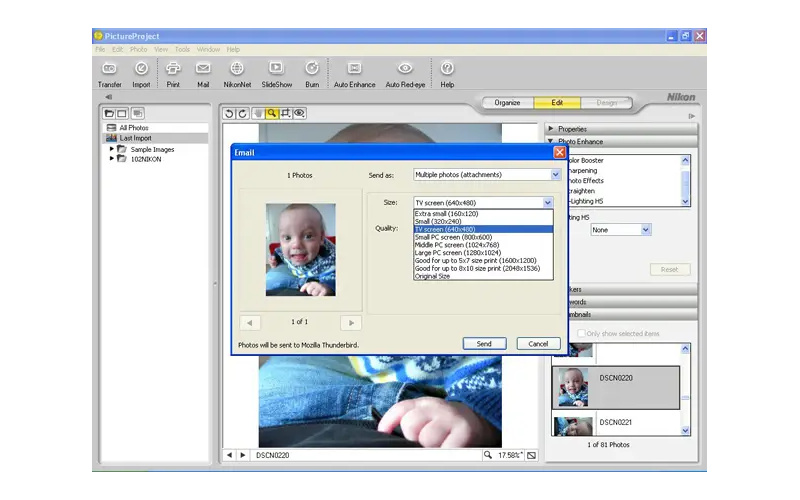The height and width of the screenshot is (500, 800).
Task: Select Small PC screen (800x600)
Action: [x=483, y=237]
